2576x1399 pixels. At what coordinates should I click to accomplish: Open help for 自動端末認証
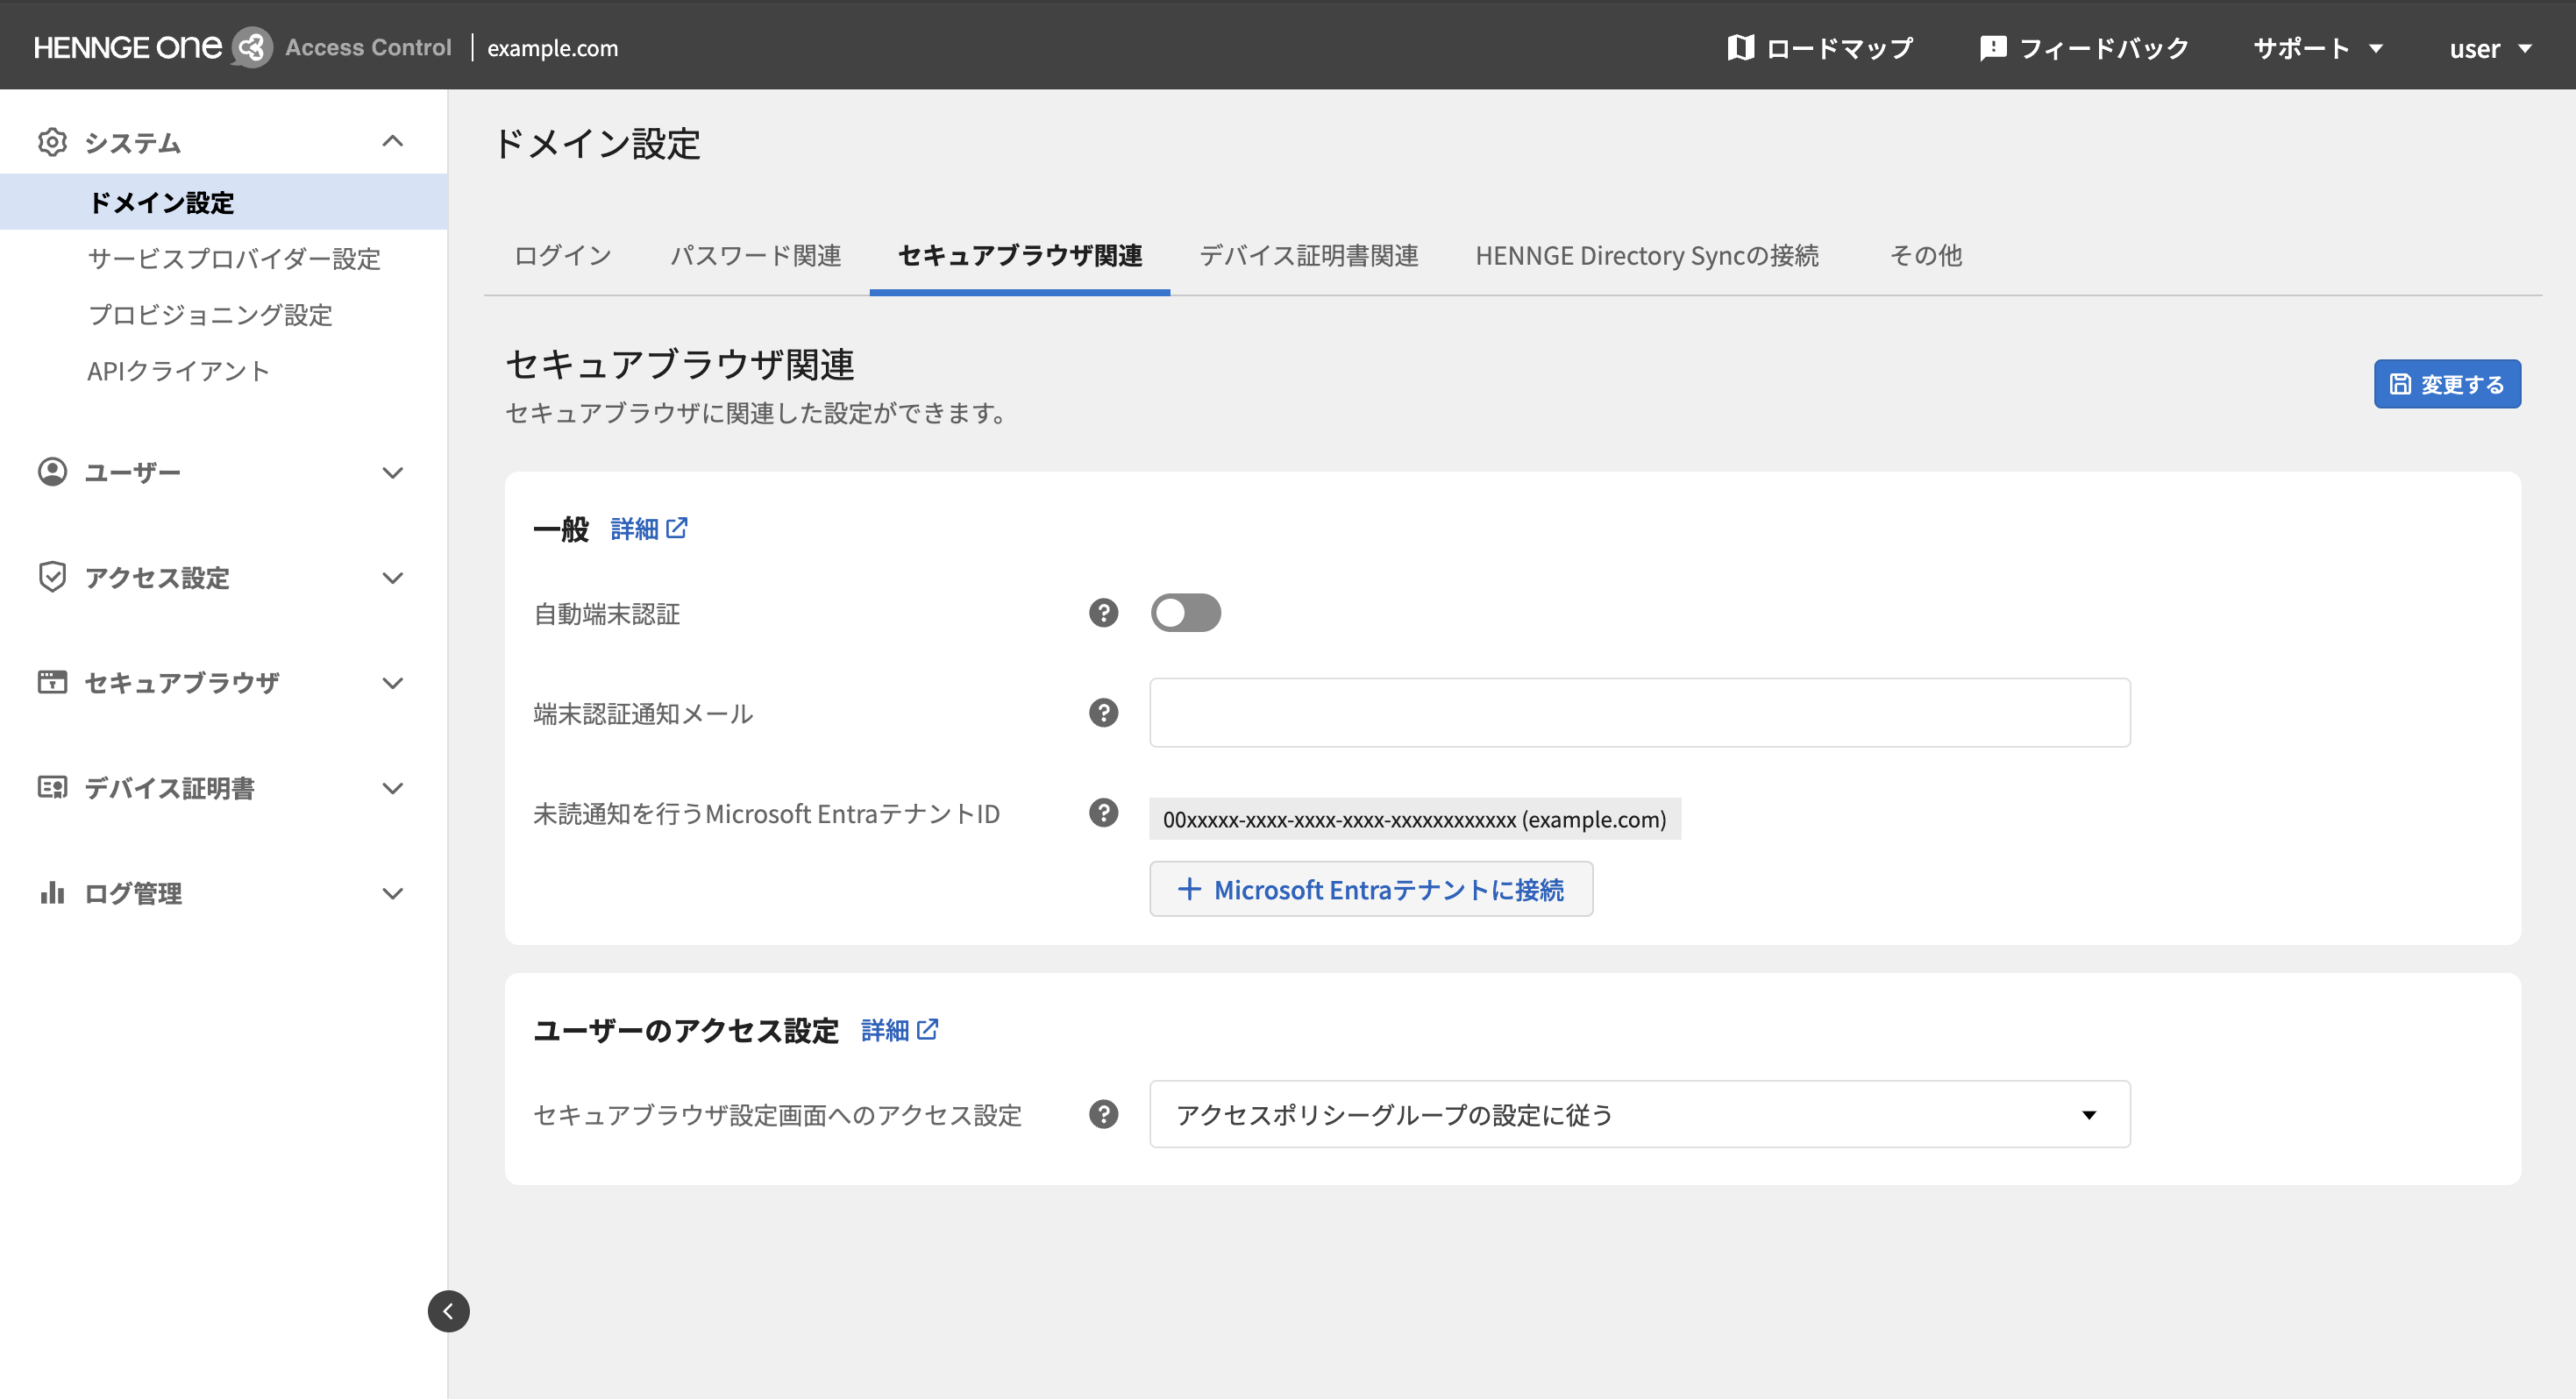coord(1103,613)
